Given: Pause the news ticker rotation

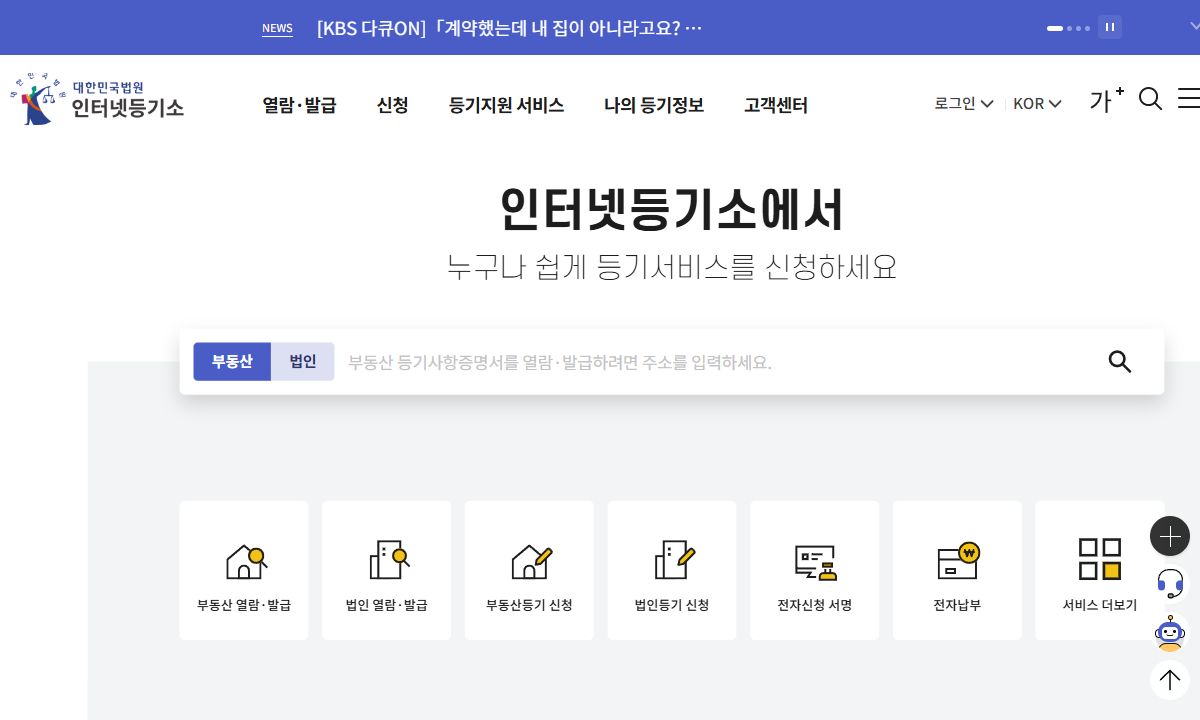Looking at the screenshot, I should tap(1109, 28).
